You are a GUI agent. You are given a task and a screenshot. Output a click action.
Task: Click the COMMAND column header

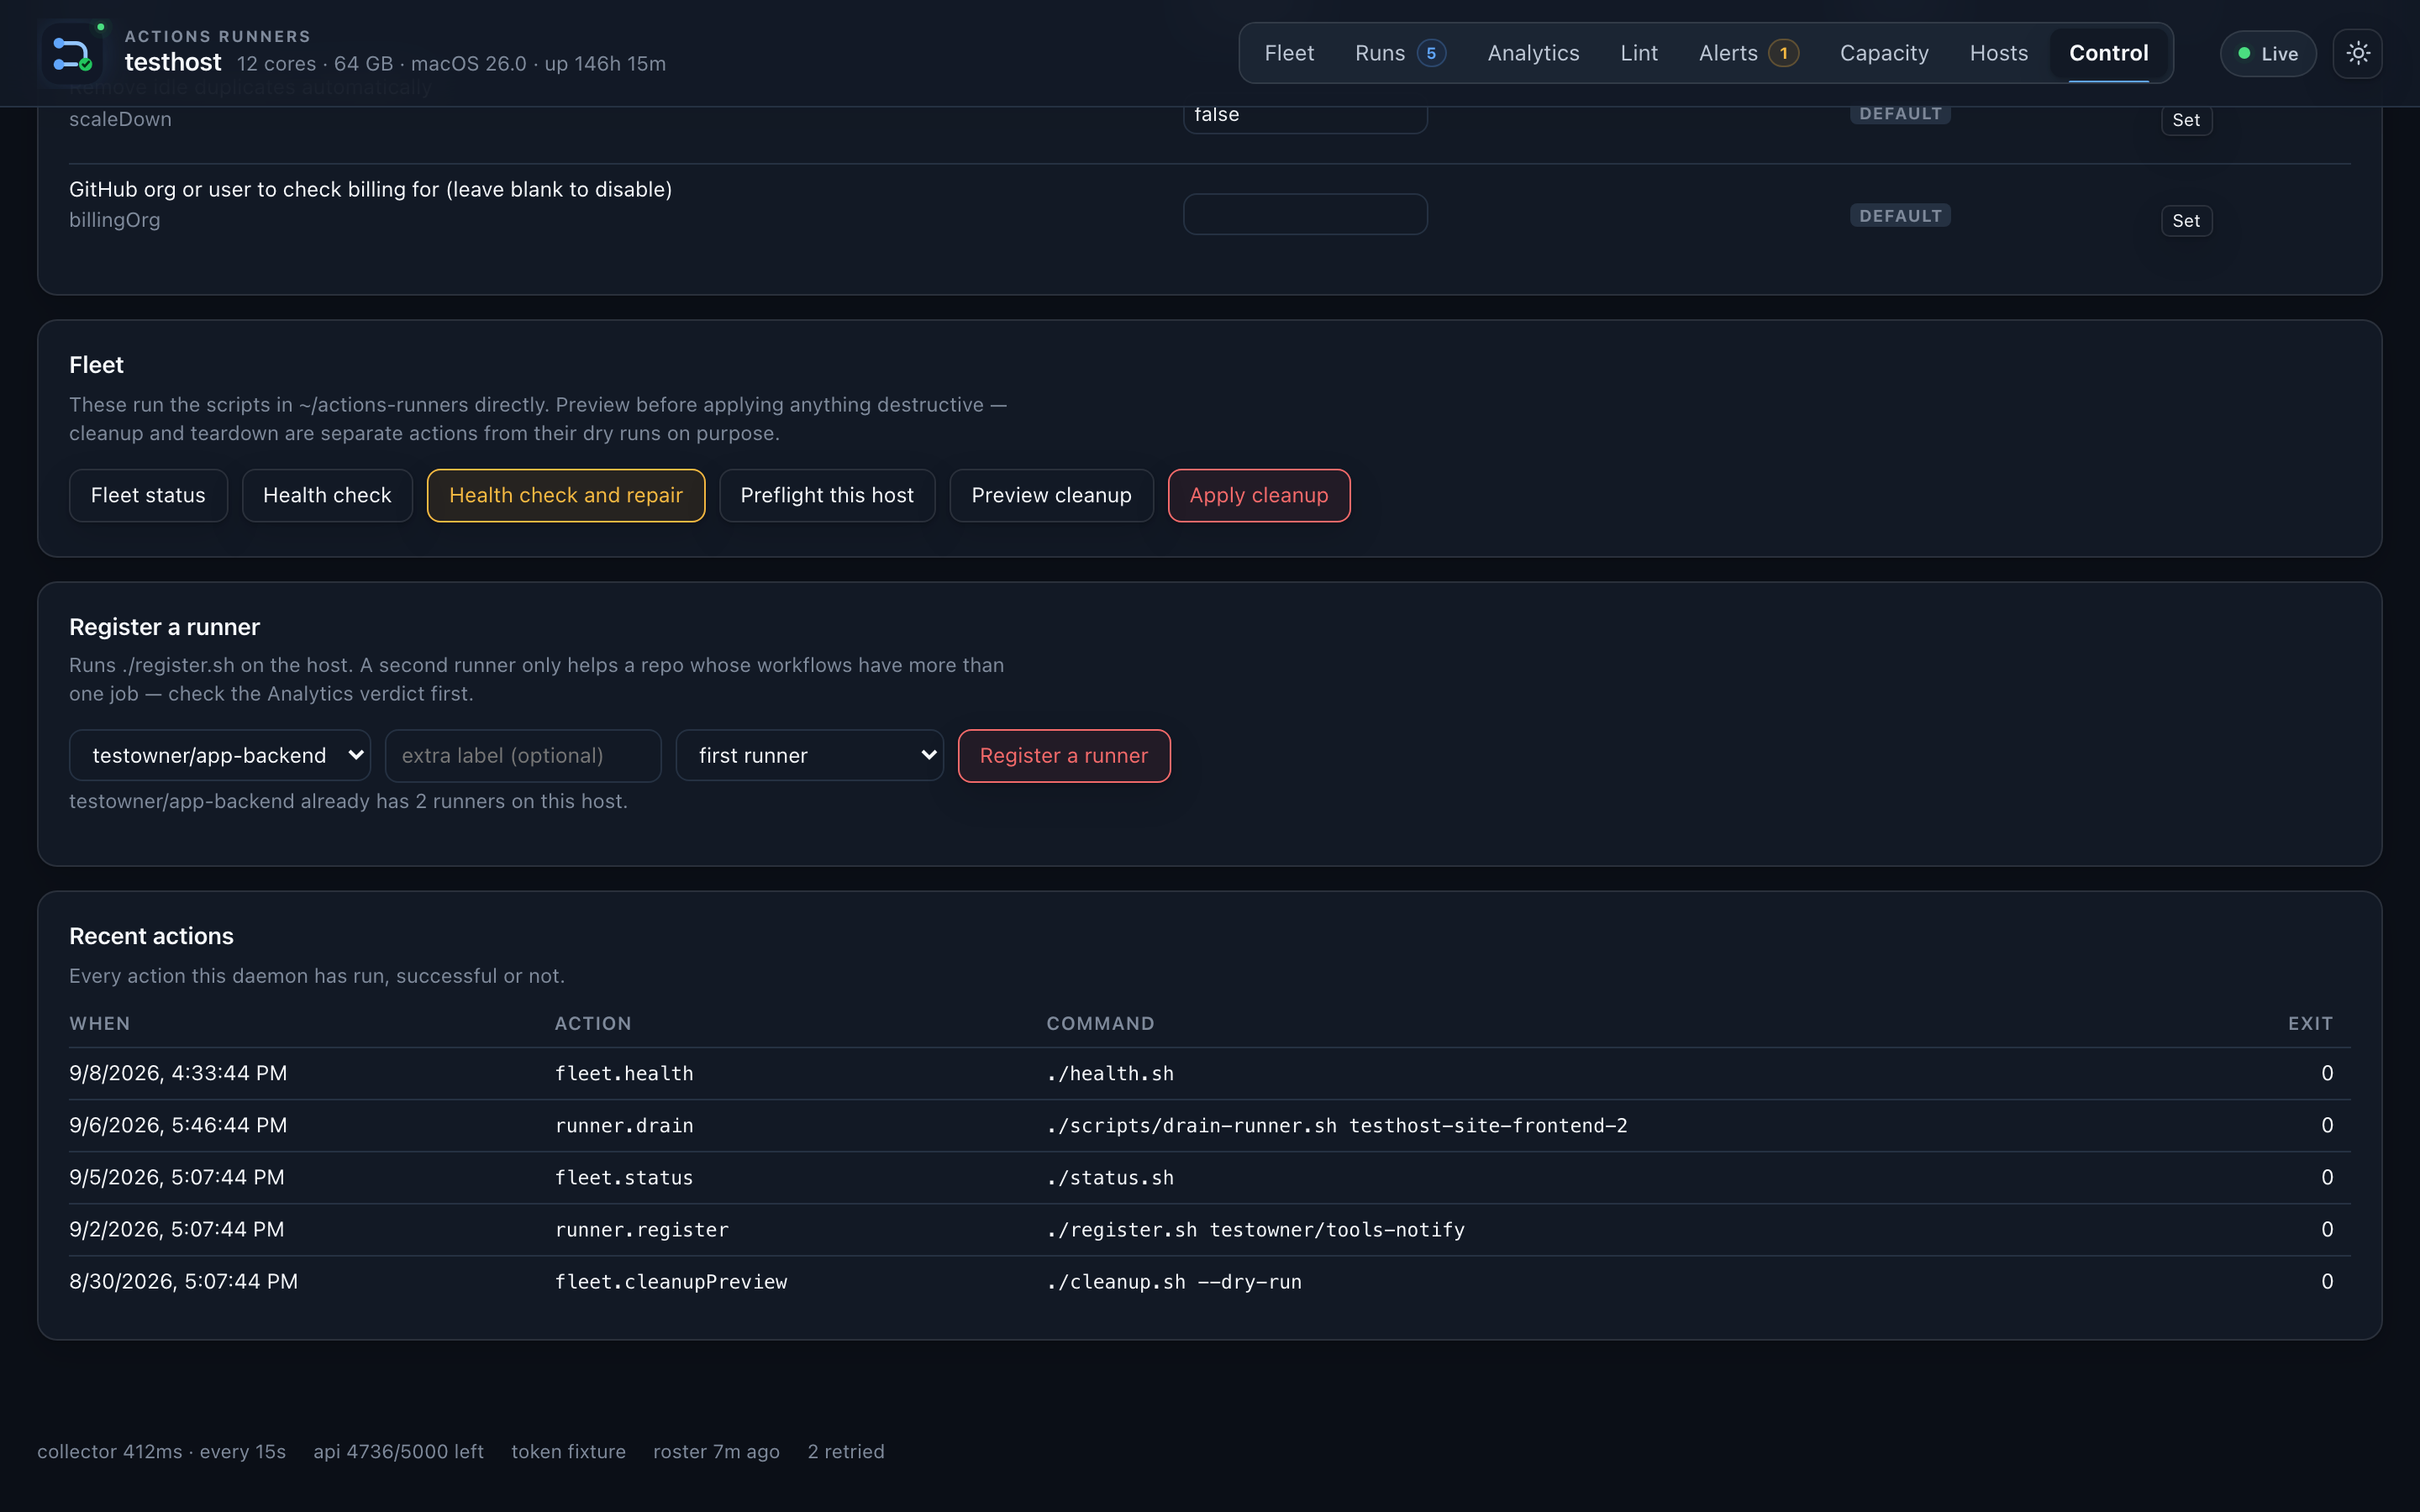tap(1100, 1023)
